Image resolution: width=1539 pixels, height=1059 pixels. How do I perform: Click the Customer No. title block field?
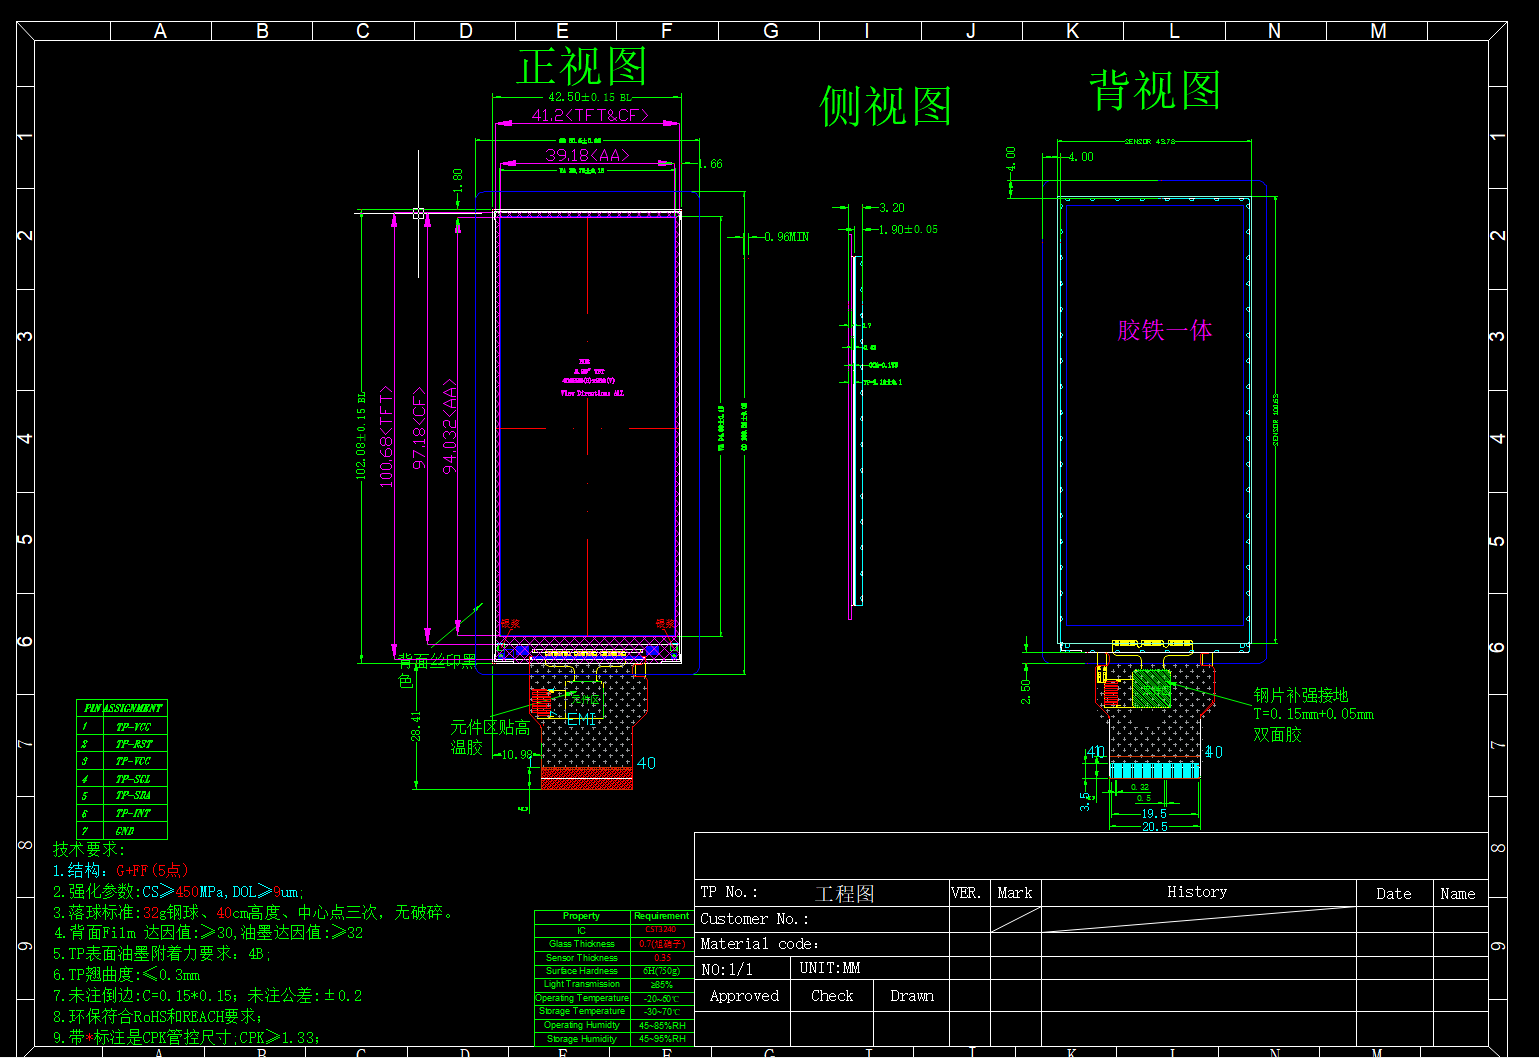[821, 919]
